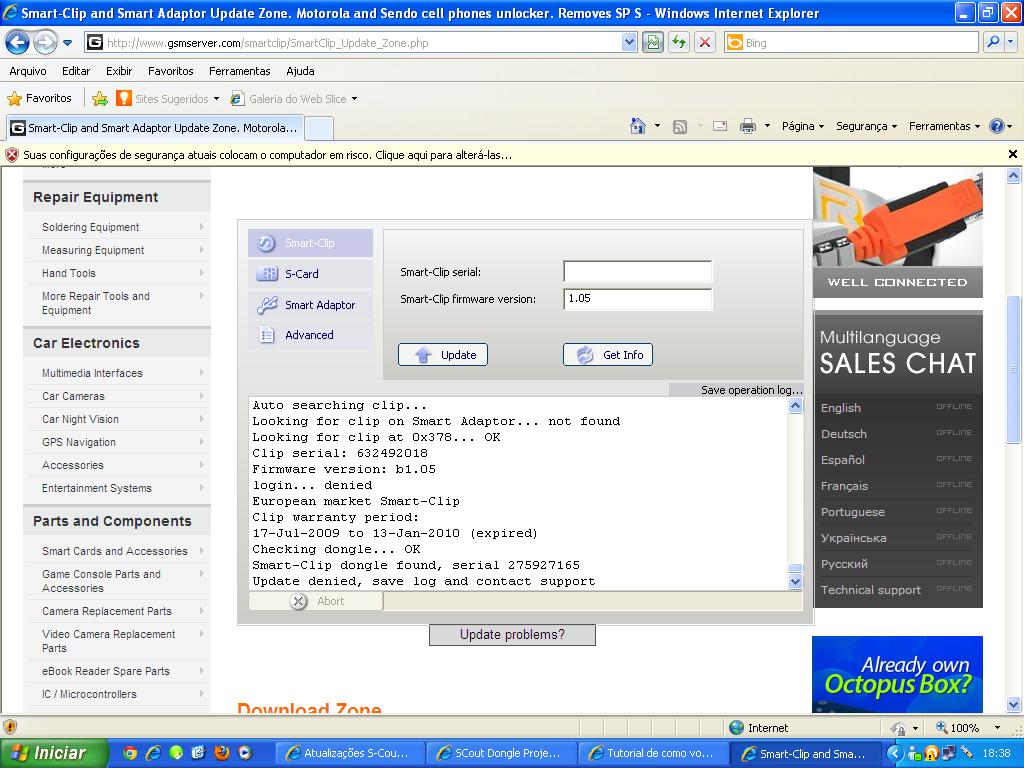Image resolution: width=1024 pixels, height=768 pixels.
Task: Open the search provider dropdown arrow
Action: tap(1010, 43)
